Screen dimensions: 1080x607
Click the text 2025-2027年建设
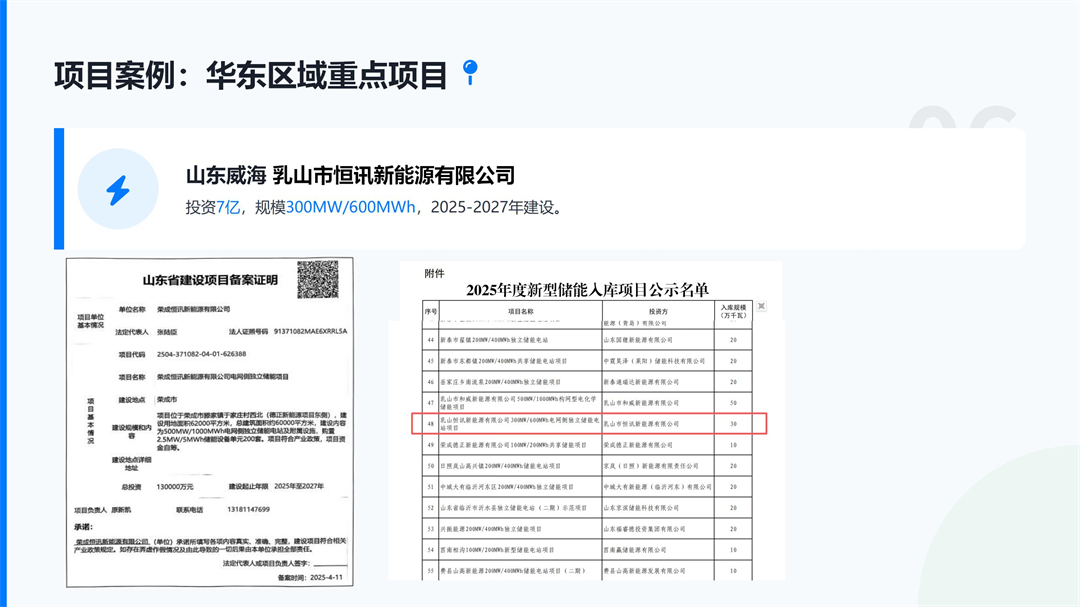[x=492, y=207]
